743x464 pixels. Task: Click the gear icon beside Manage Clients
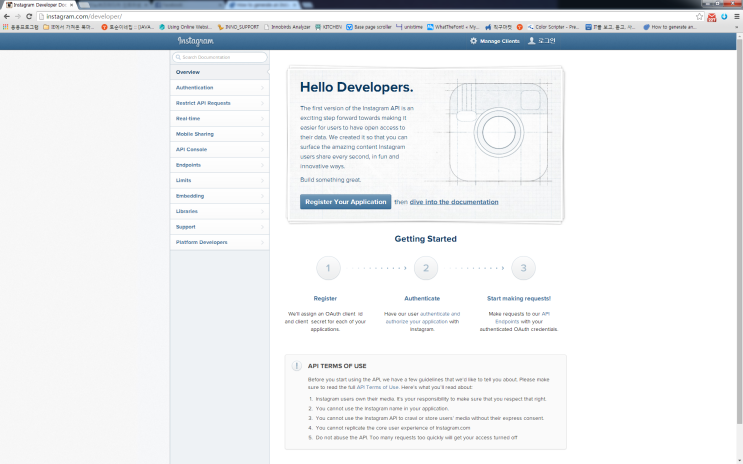click(473, 41)
